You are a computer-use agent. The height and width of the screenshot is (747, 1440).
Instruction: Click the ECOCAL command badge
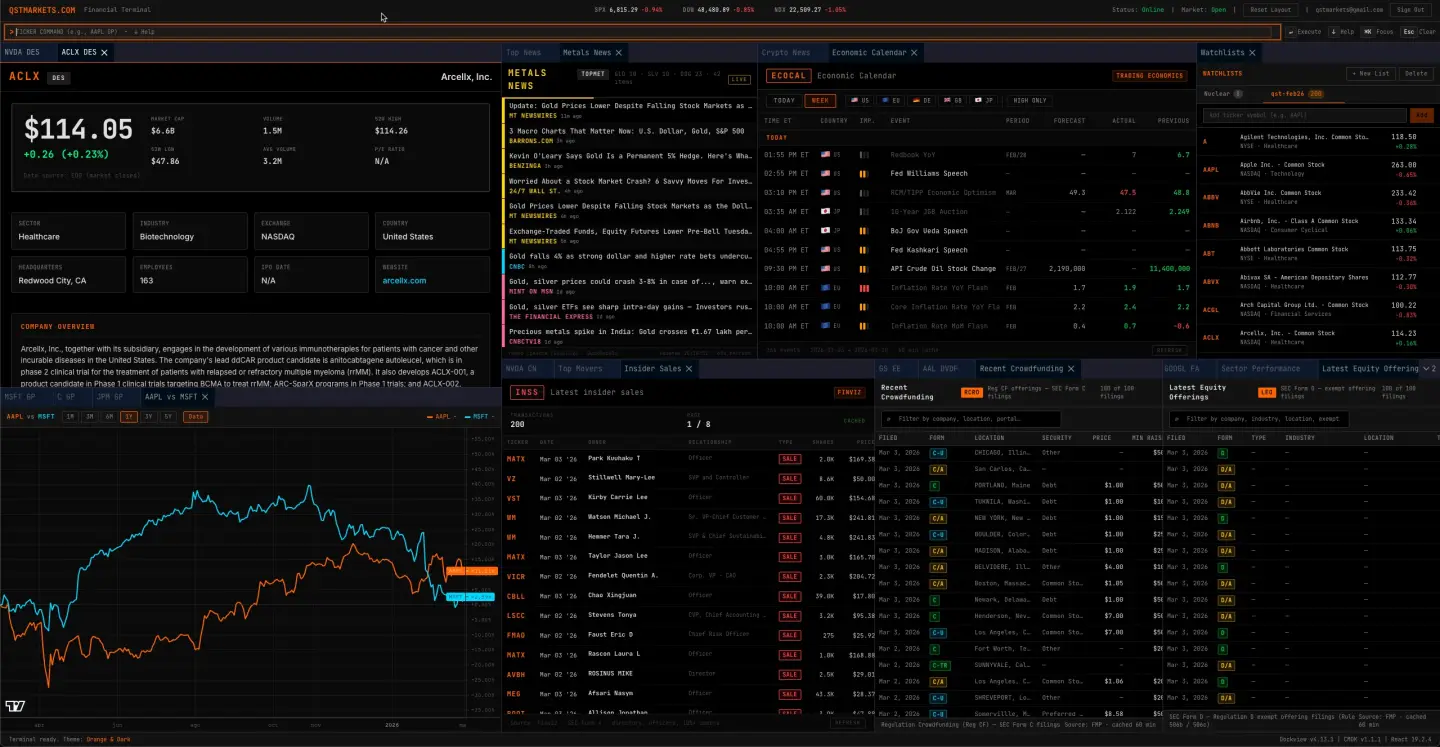(788, 75)
